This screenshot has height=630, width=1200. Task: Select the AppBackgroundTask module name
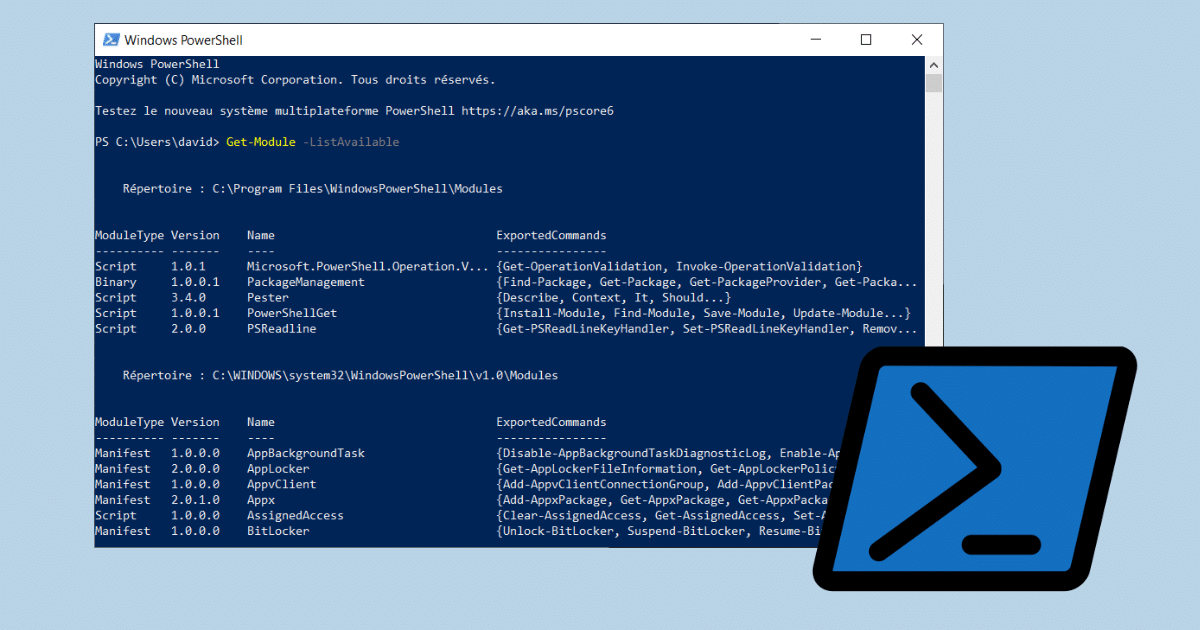(x=305, y=453)
